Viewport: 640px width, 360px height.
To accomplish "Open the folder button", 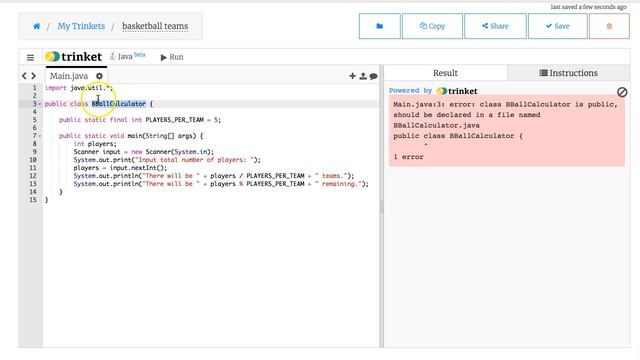I will [380, 26].
